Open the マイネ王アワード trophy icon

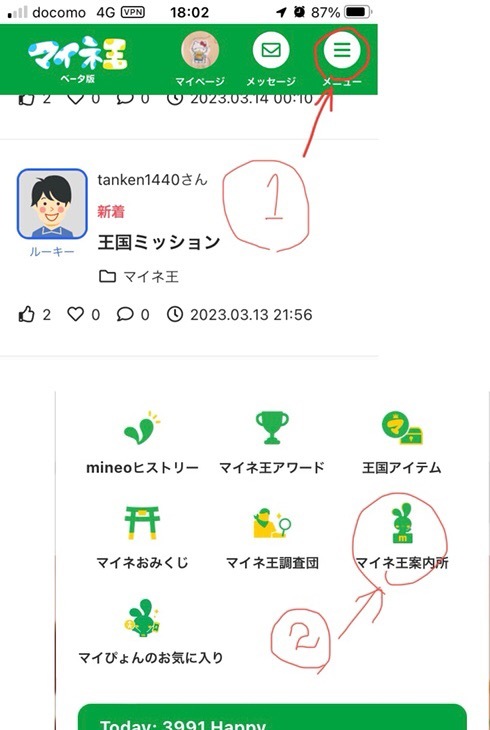click(272, 428)
